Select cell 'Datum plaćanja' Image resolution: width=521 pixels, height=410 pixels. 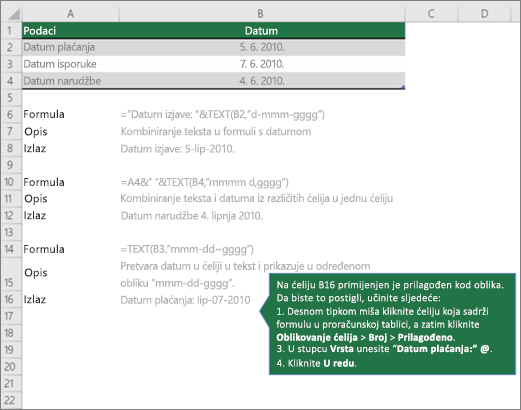(70, 47)
